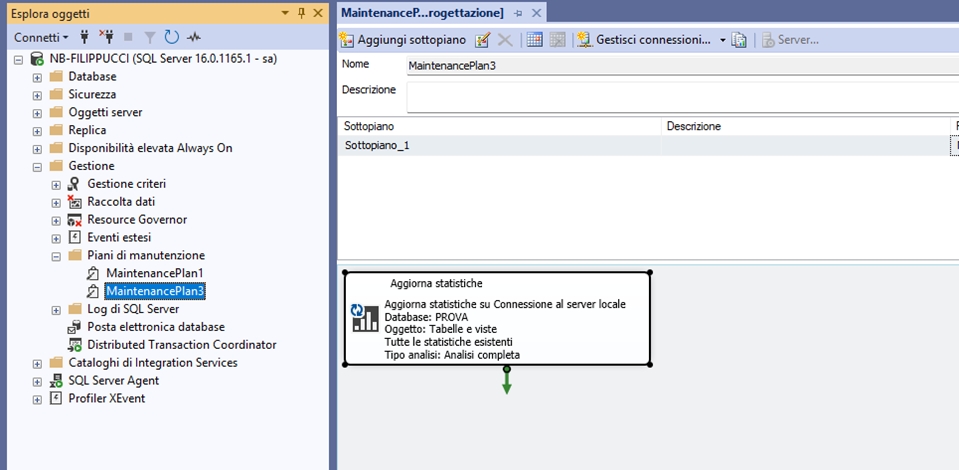Expand the Database folder
This screenshot has width=959, height=470.
[x=37, y=78]
